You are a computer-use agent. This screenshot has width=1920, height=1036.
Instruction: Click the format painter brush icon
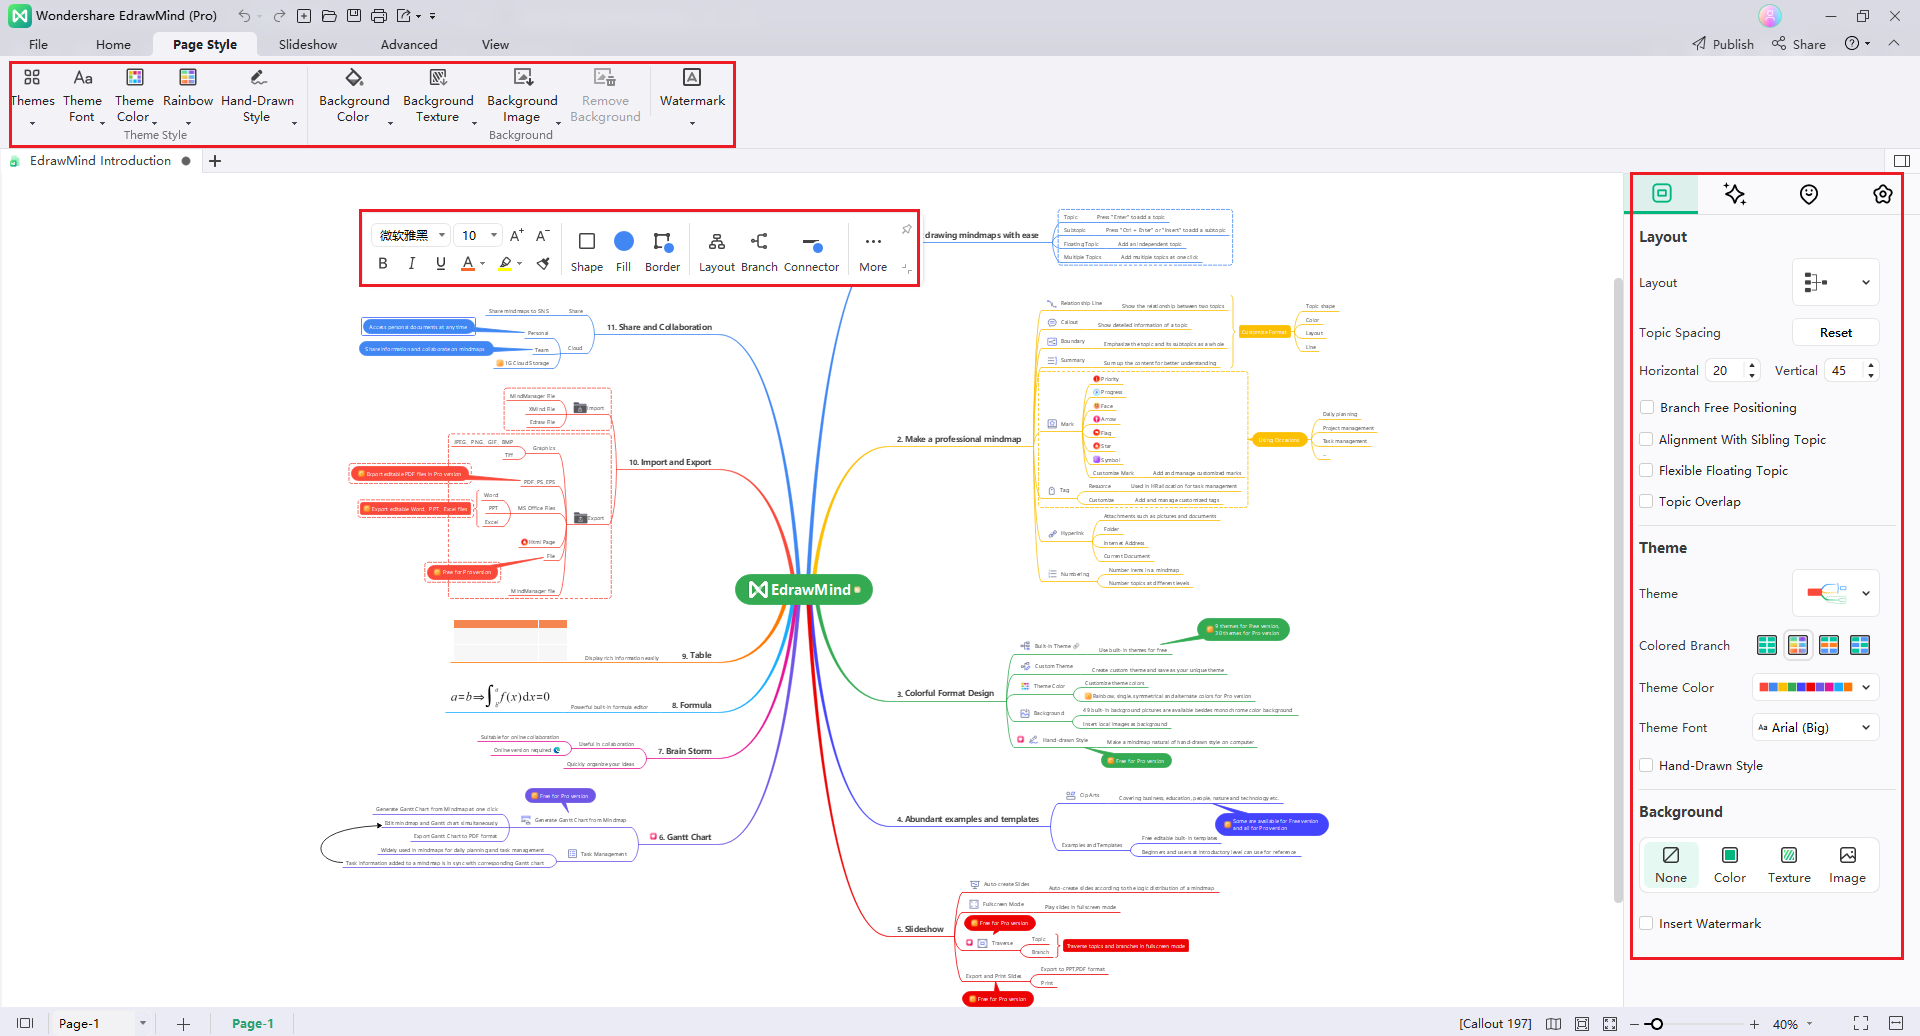pyautogui.click(x=543, y=263)
